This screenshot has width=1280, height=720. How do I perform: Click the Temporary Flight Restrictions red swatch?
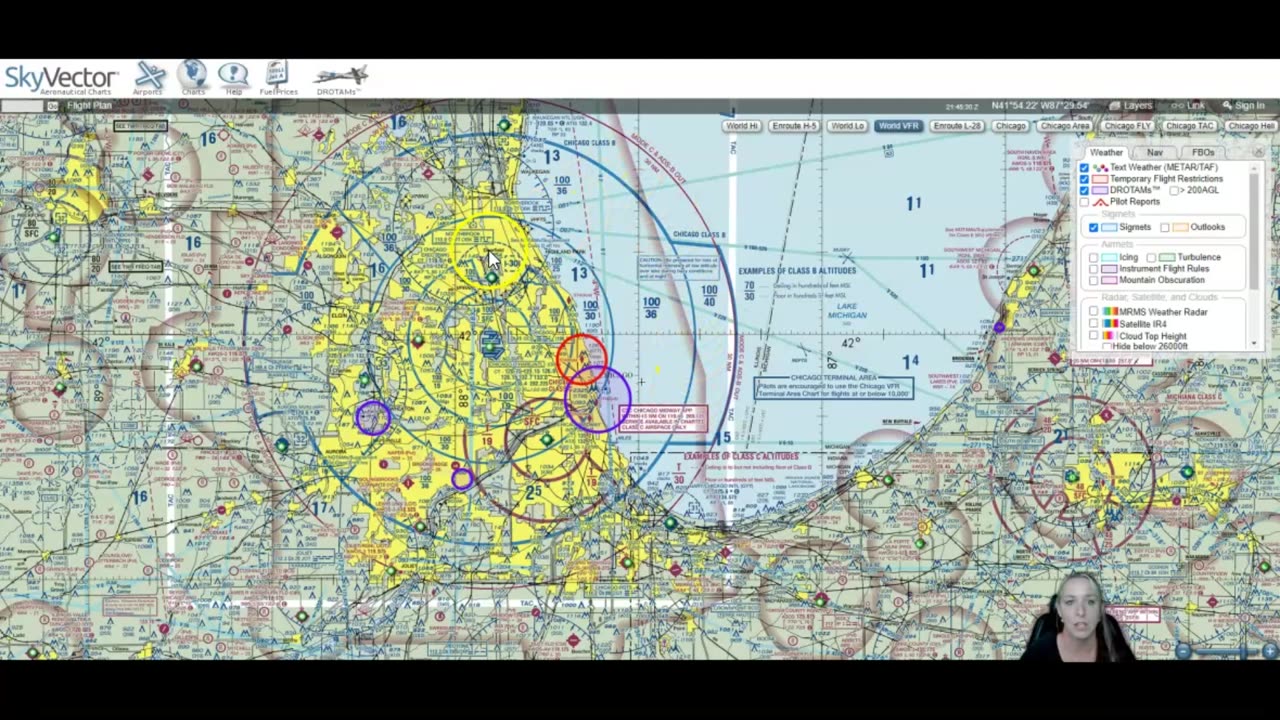[1101, 179]
